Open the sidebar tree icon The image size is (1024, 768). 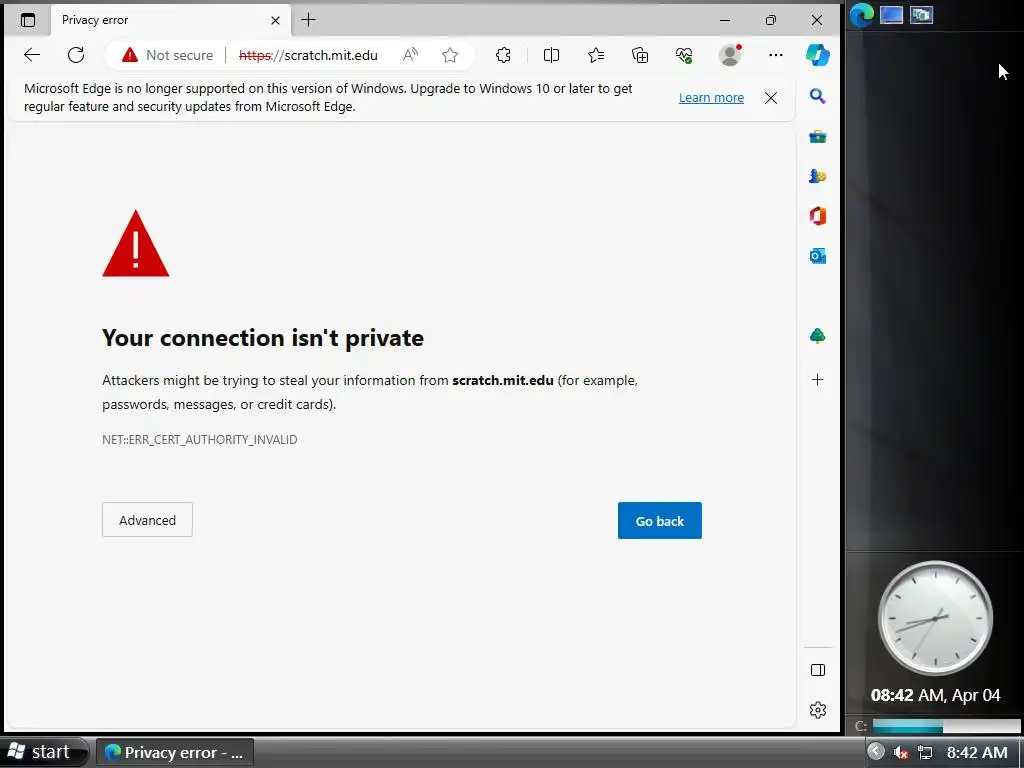(818, 336)
